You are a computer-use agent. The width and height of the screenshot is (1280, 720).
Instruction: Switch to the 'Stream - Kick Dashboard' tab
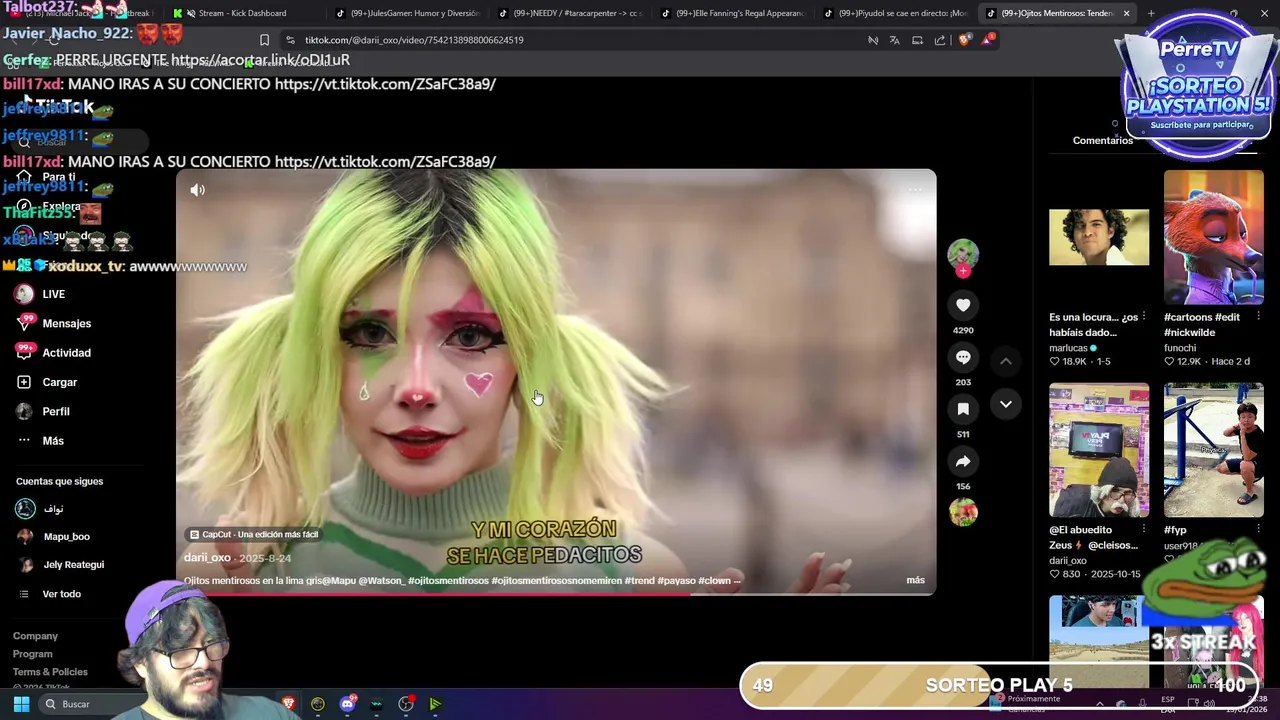click(x=241, y=13)
